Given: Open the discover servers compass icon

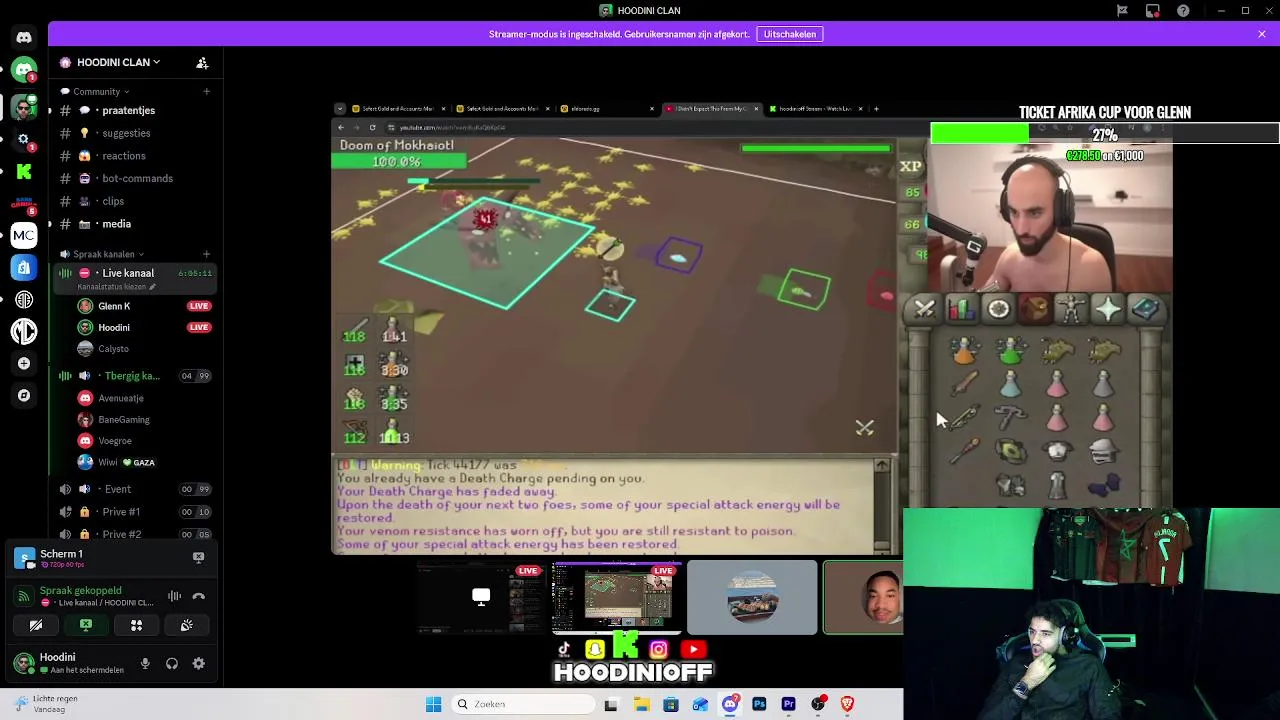Looking at the screenshot, I should 24,395.
